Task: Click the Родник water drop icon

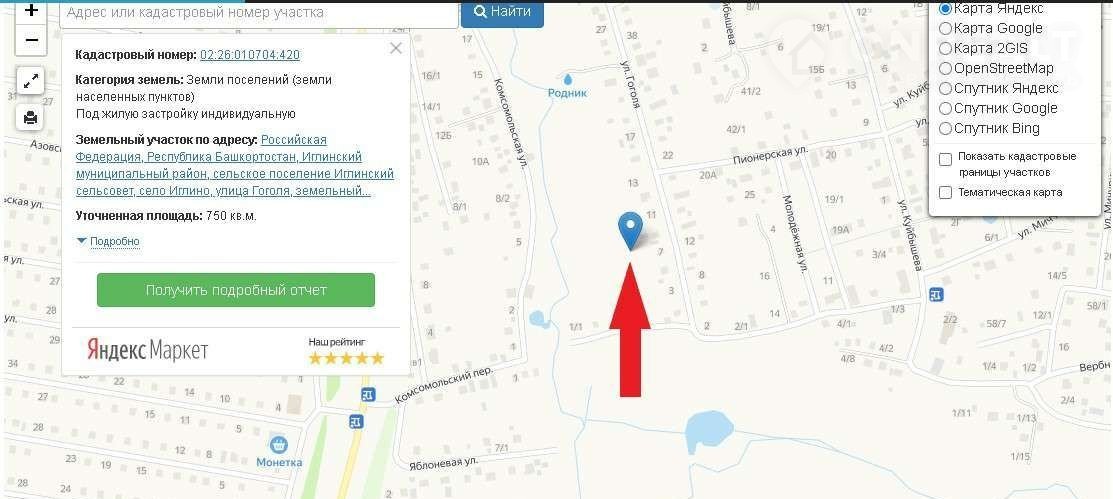Action: 568,78
